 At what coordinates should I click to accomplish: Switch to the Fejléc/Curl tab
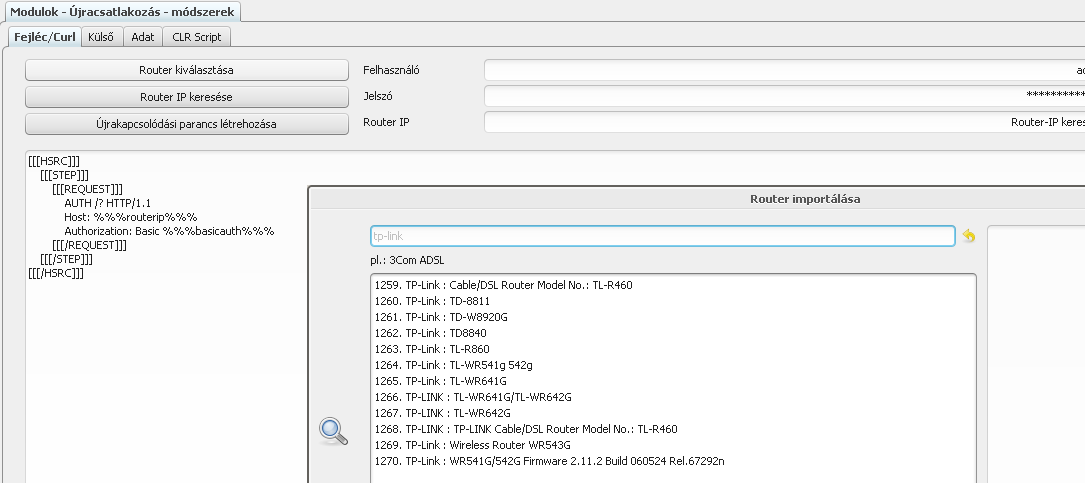45,37
